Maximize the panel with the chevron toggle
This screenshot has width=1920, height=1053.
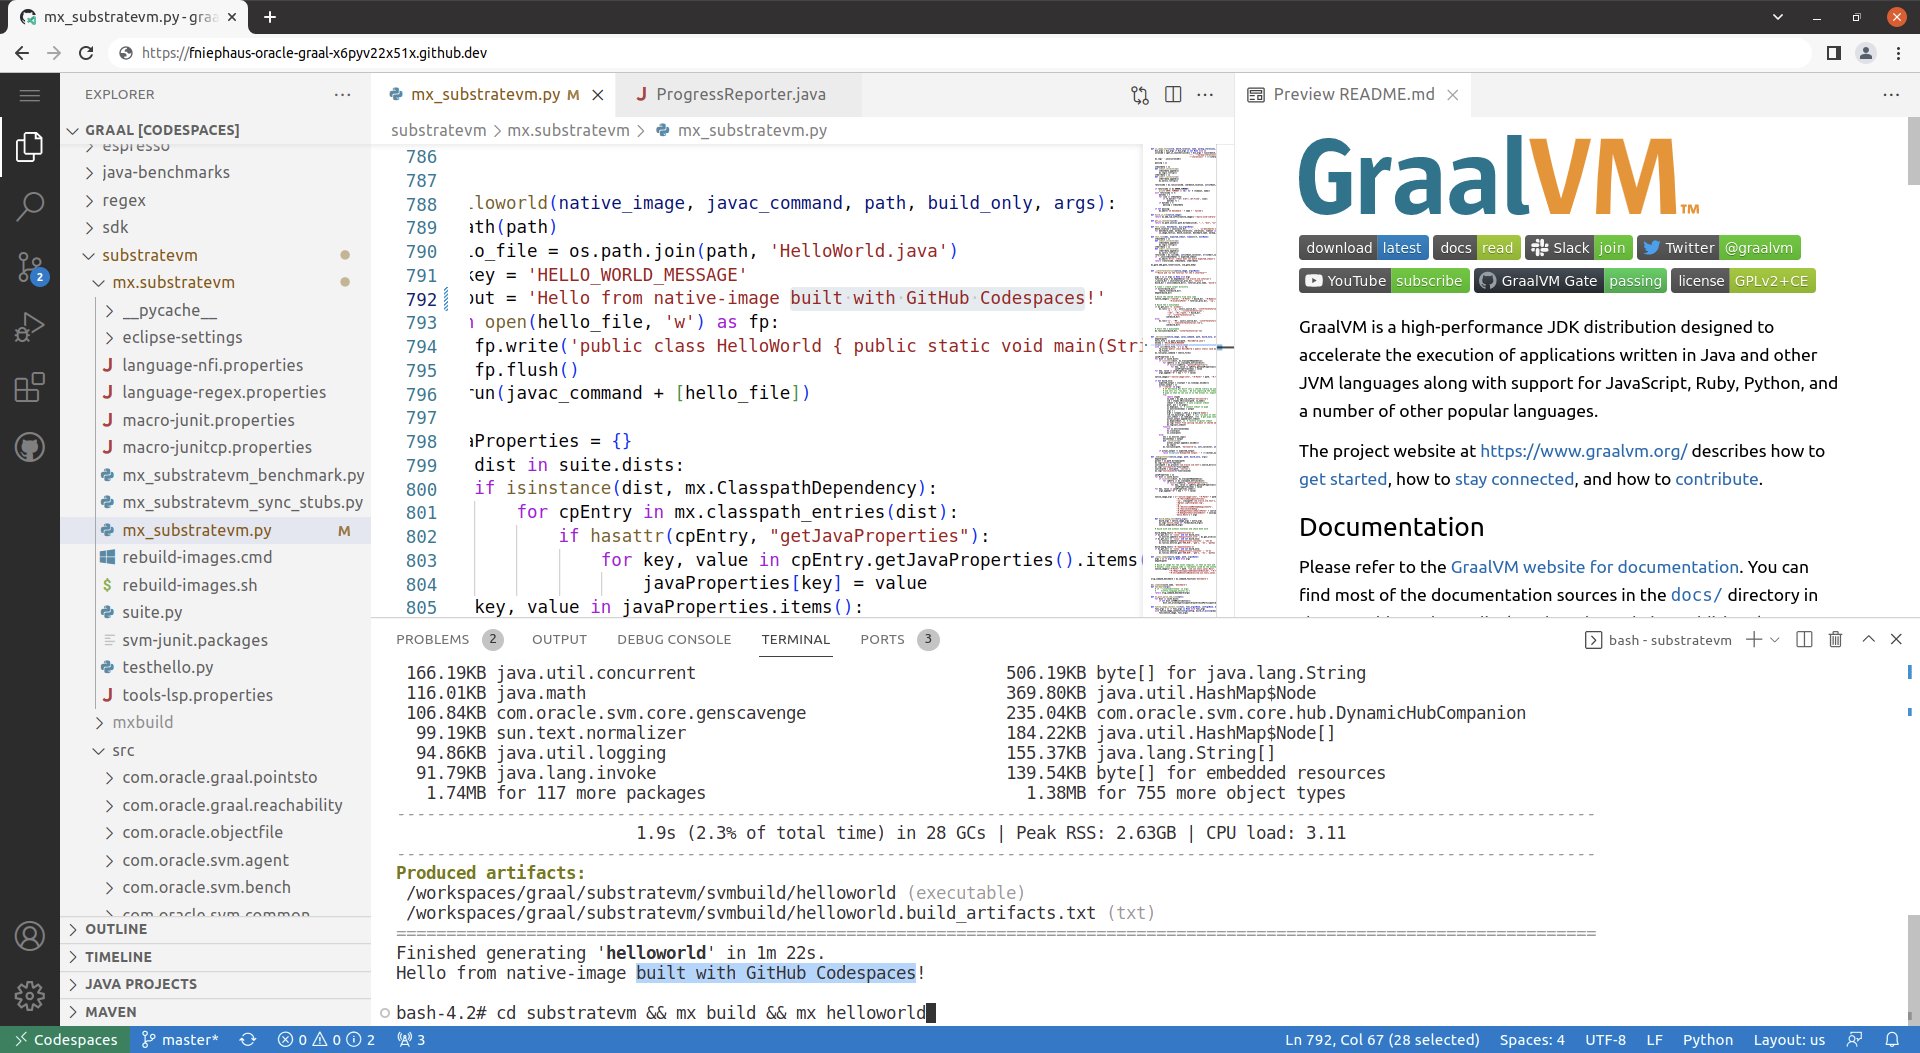click(x=1868, y=639)
